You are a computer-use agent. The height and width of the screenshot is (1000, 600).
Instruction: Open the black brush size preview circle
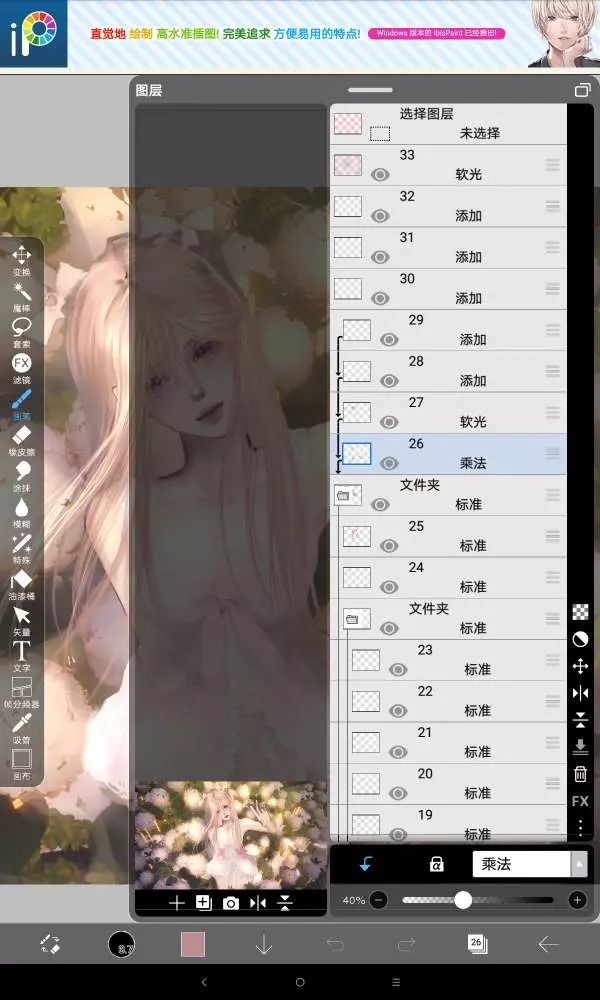(x=121, y=943)
